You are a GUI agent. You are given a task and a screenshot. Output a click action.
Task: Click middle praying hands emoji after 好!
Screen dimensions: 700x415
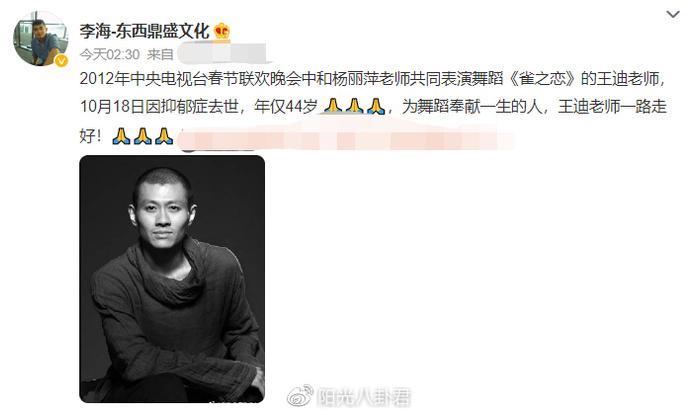[142, 136]
